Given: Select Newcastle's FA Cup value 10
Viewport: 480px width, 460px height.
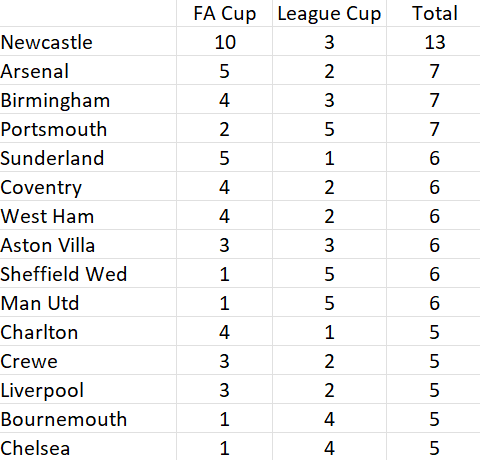Looking at the screenshot, I should tap(225, 41).
